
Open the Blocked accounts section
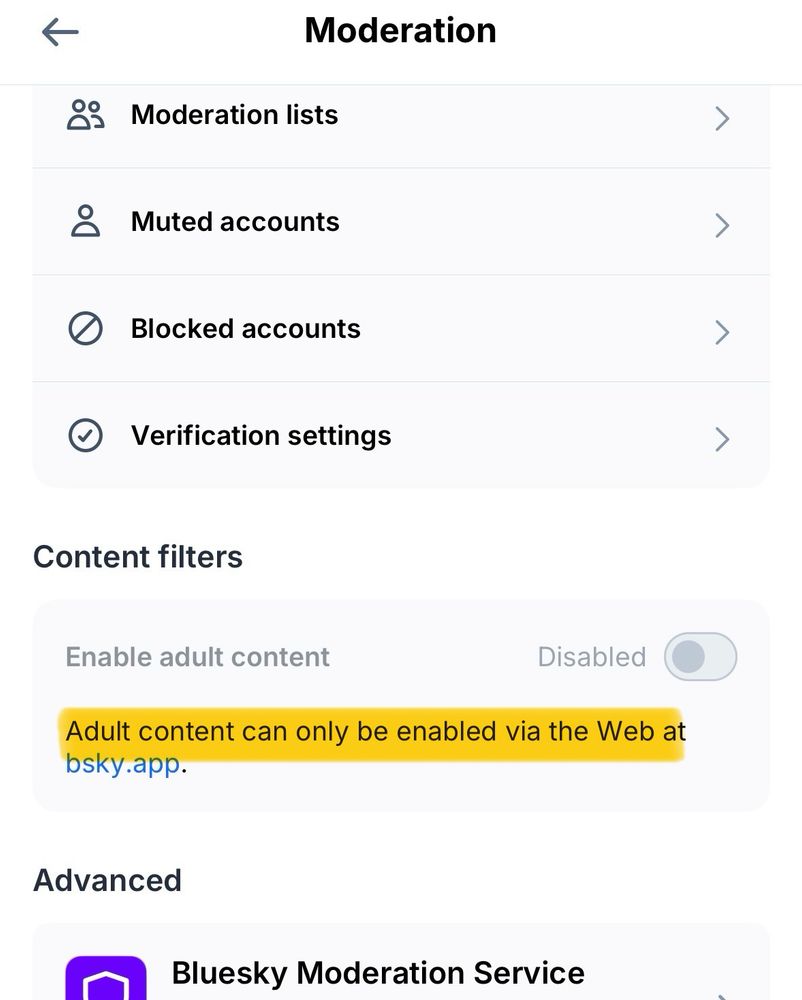(x=400, y=329)
